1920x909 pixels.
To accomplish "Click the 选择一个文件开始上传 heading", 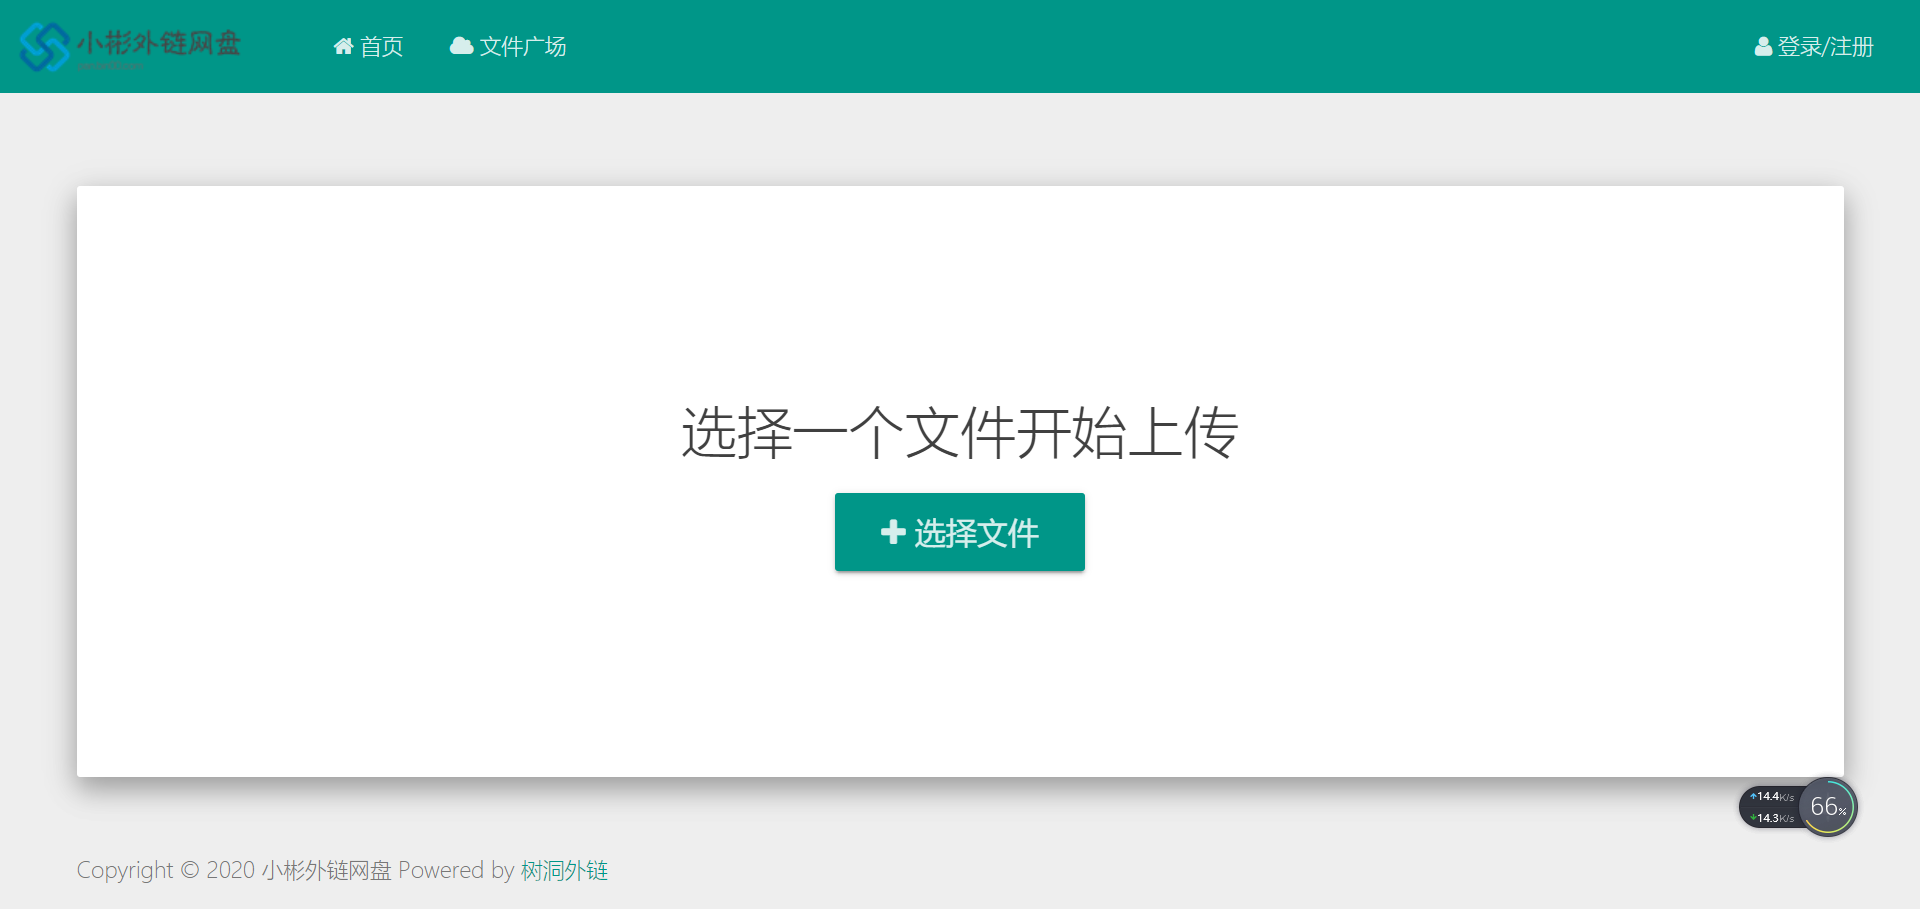I will pyautogui.click(x=959, y=433).
